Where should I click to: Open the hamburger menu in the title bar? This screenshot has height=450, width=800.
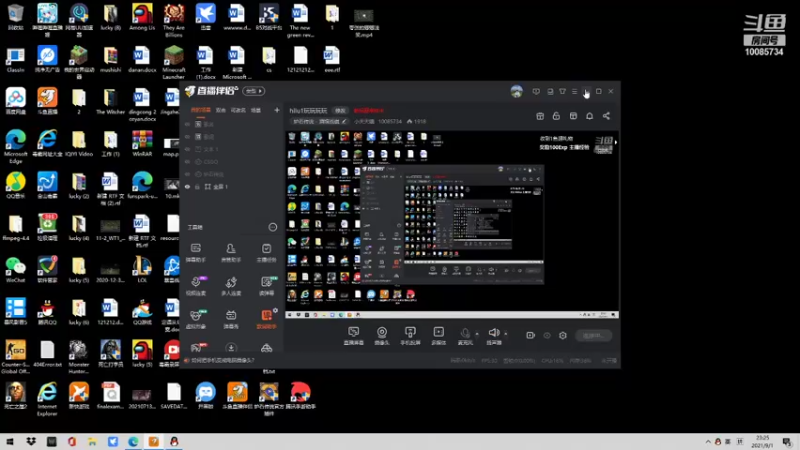[x=574, y=91]
